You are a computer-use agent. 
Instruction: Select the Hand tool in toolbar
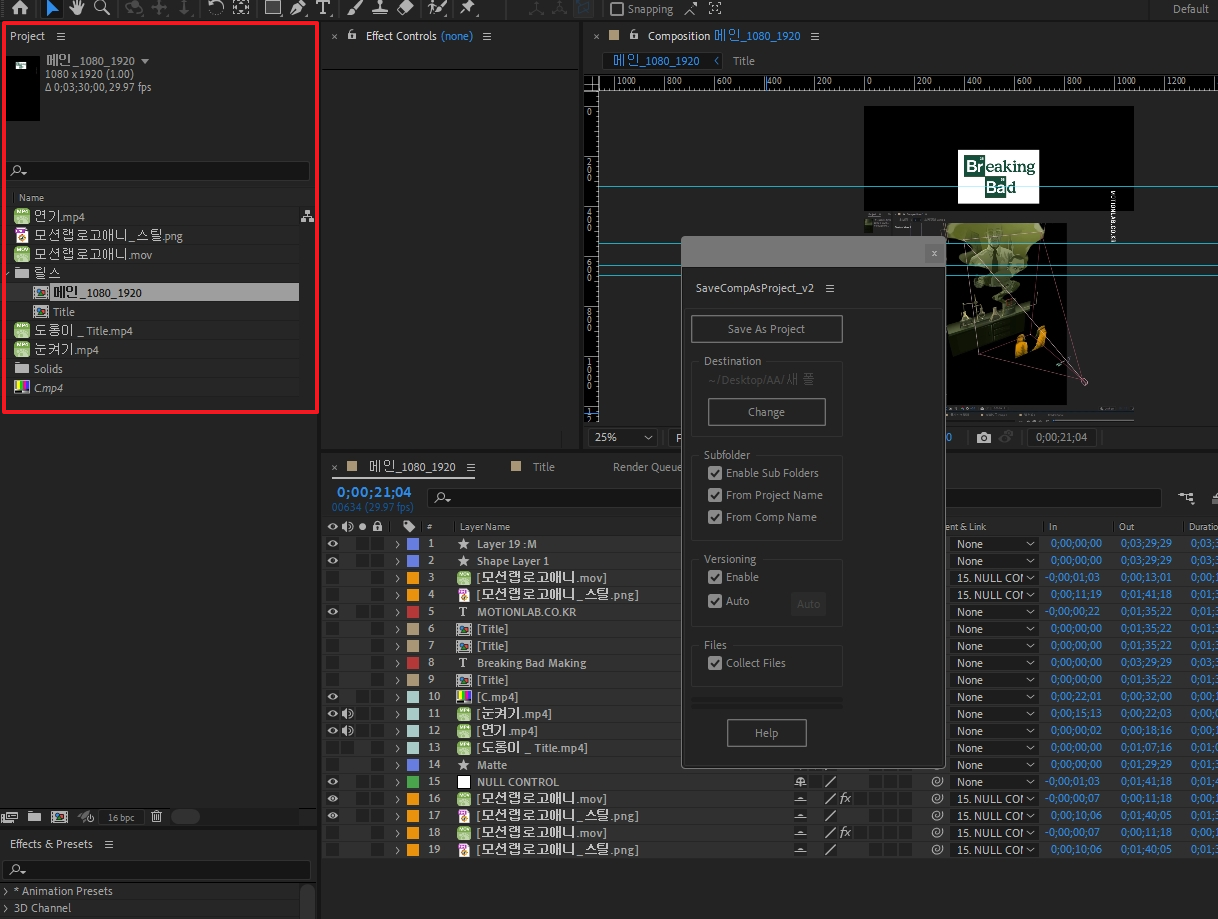tap(77, 9)
